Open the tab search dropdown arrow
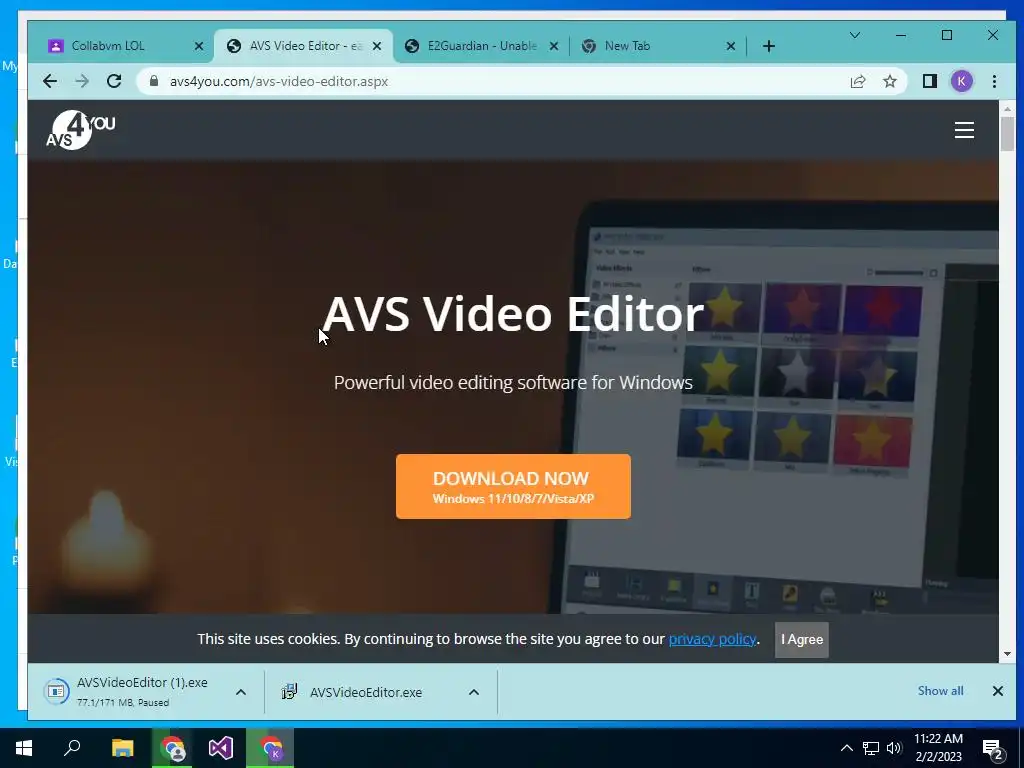 point(854,35)
